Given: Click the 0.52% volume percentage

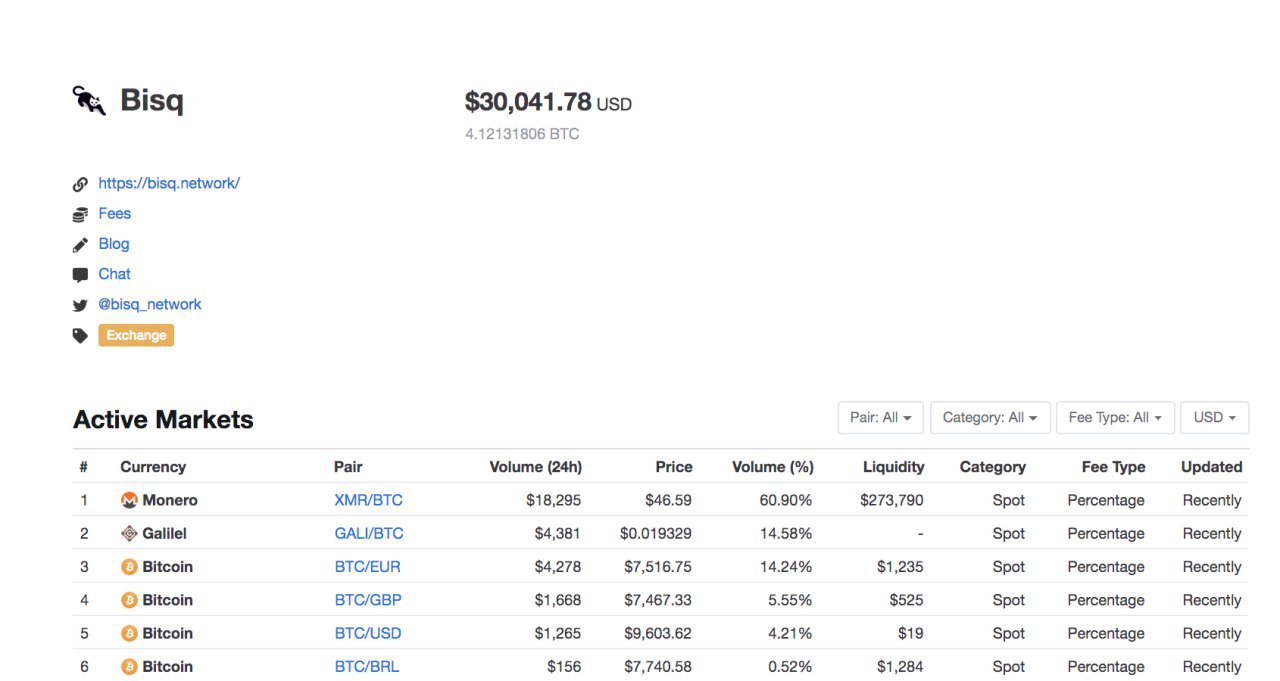Looking at the screenshot, I should click(789, 667).
